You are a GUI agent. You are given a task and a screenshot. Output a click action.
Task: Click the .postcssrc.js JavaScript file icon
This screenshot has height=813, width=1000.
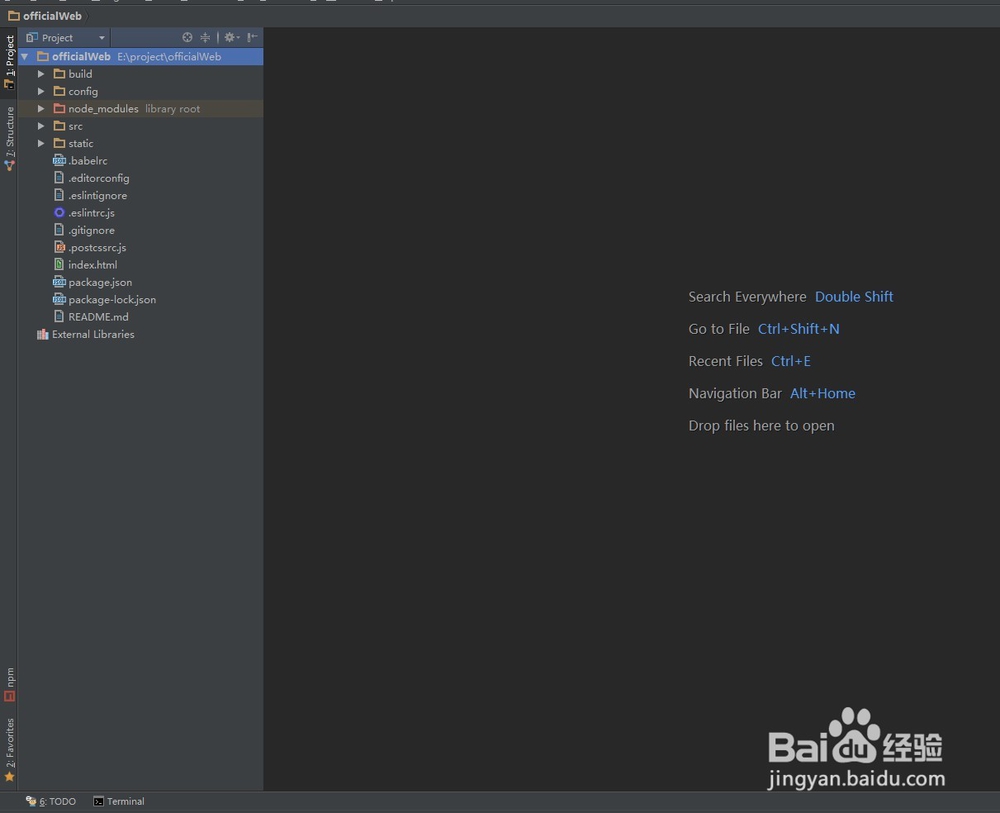point(59,247)
